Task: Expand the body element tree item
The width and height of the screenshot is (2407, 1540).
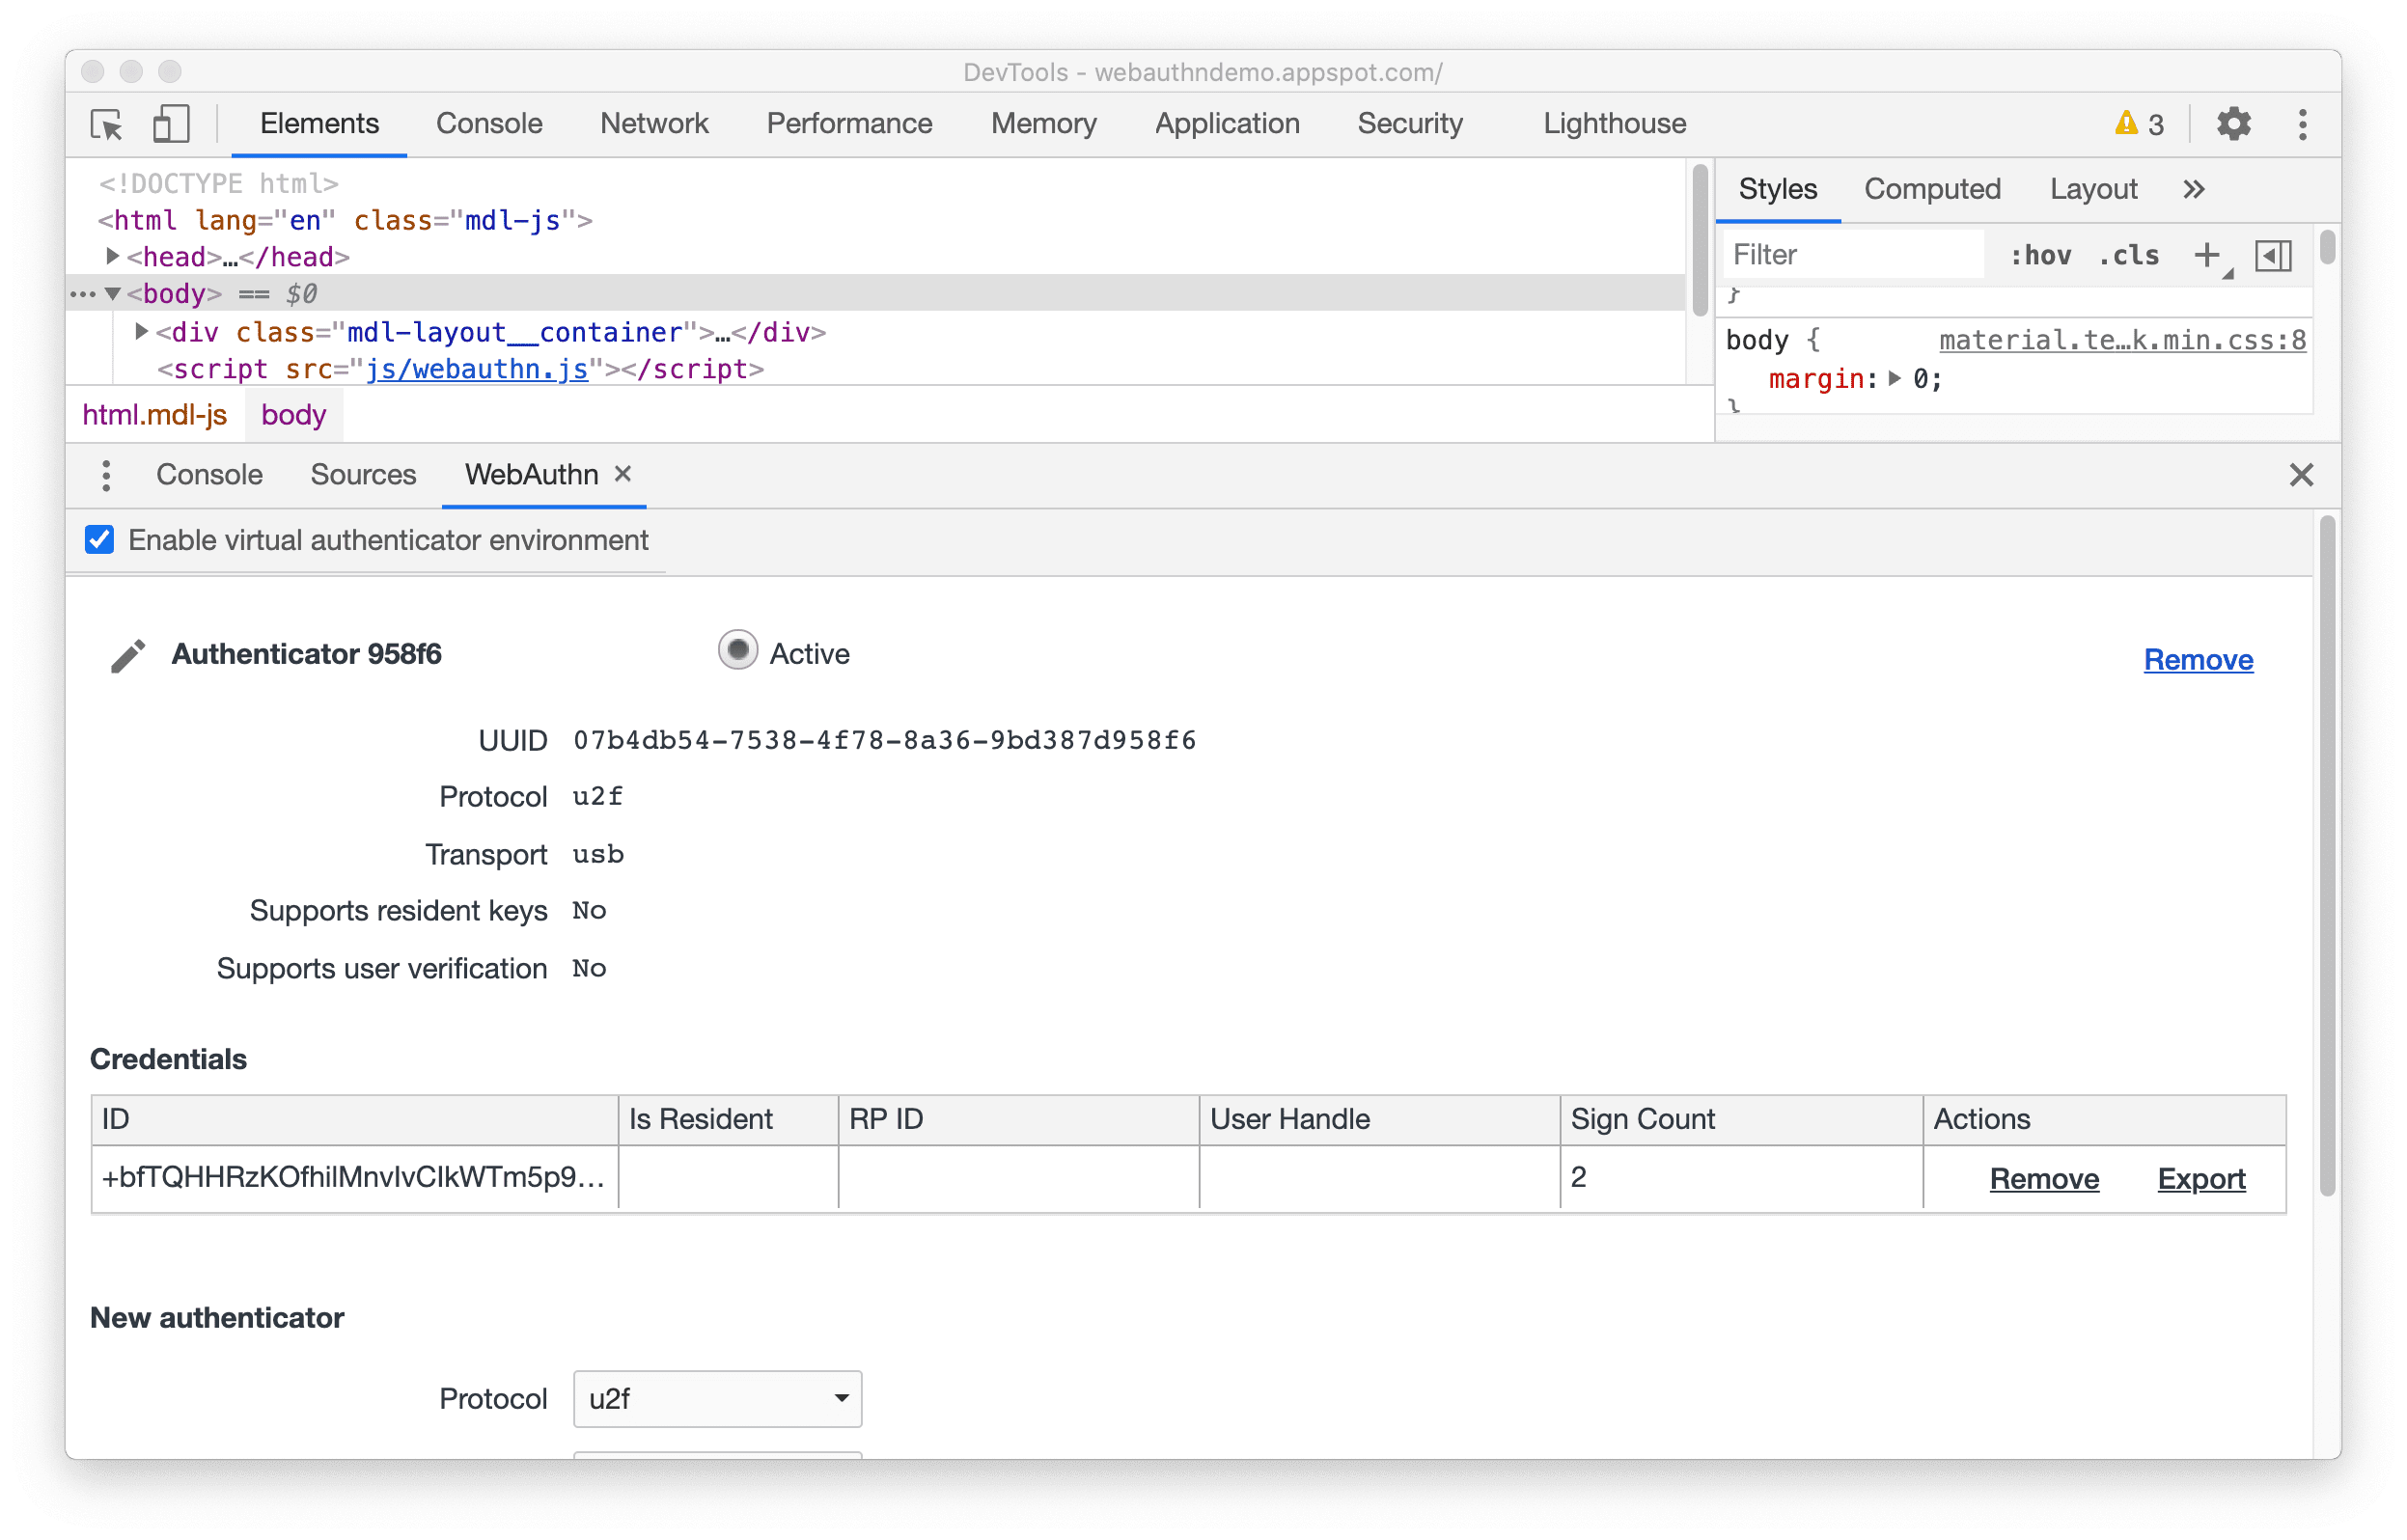Action: pyautogui.click(x=121, y=294)
